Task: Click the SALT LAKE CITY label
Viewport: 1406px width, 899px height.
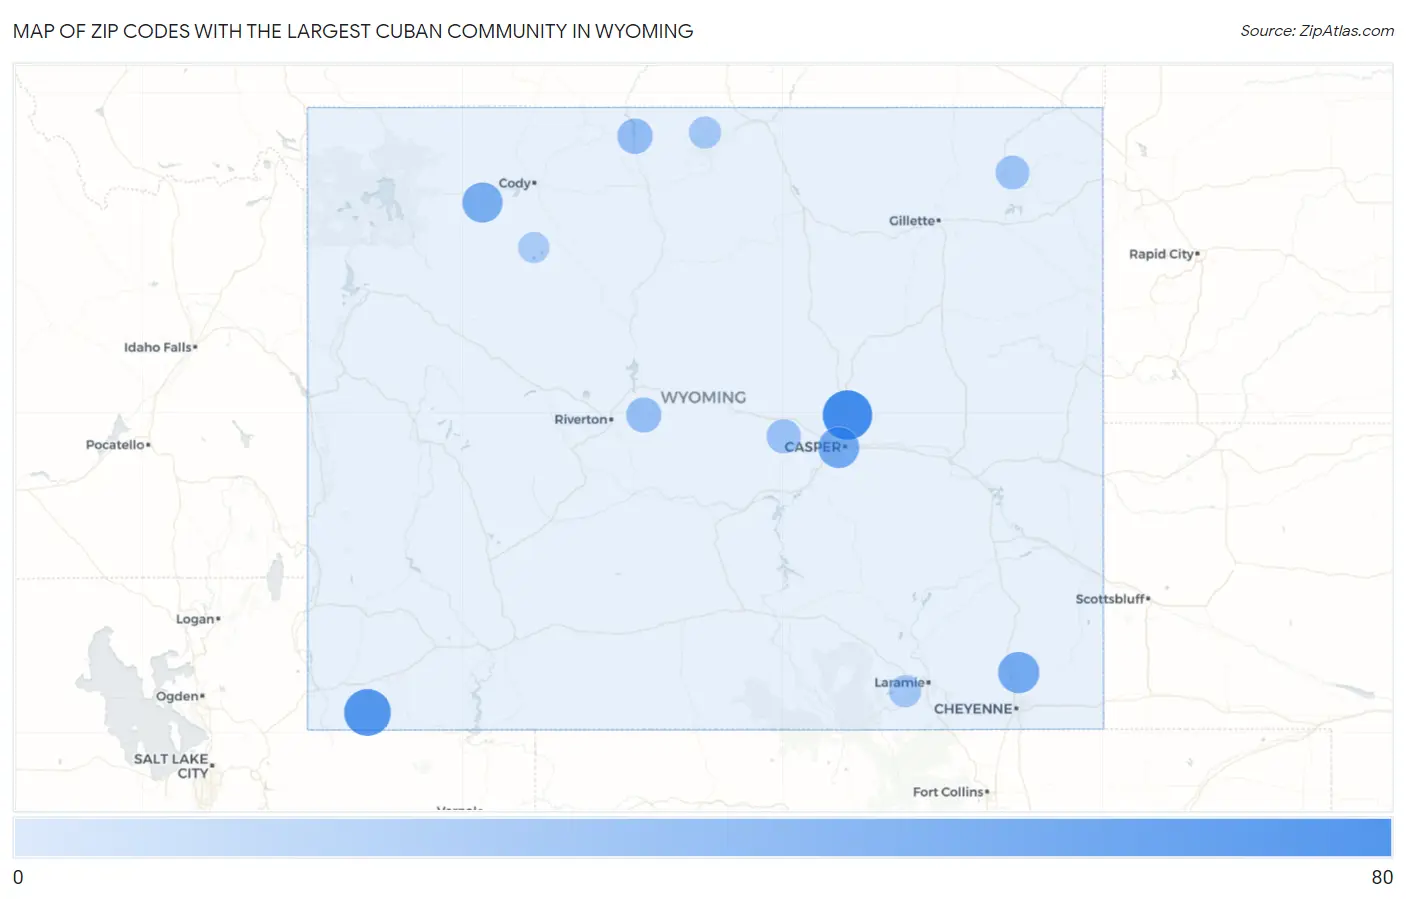Action: (x=172, y=765)
